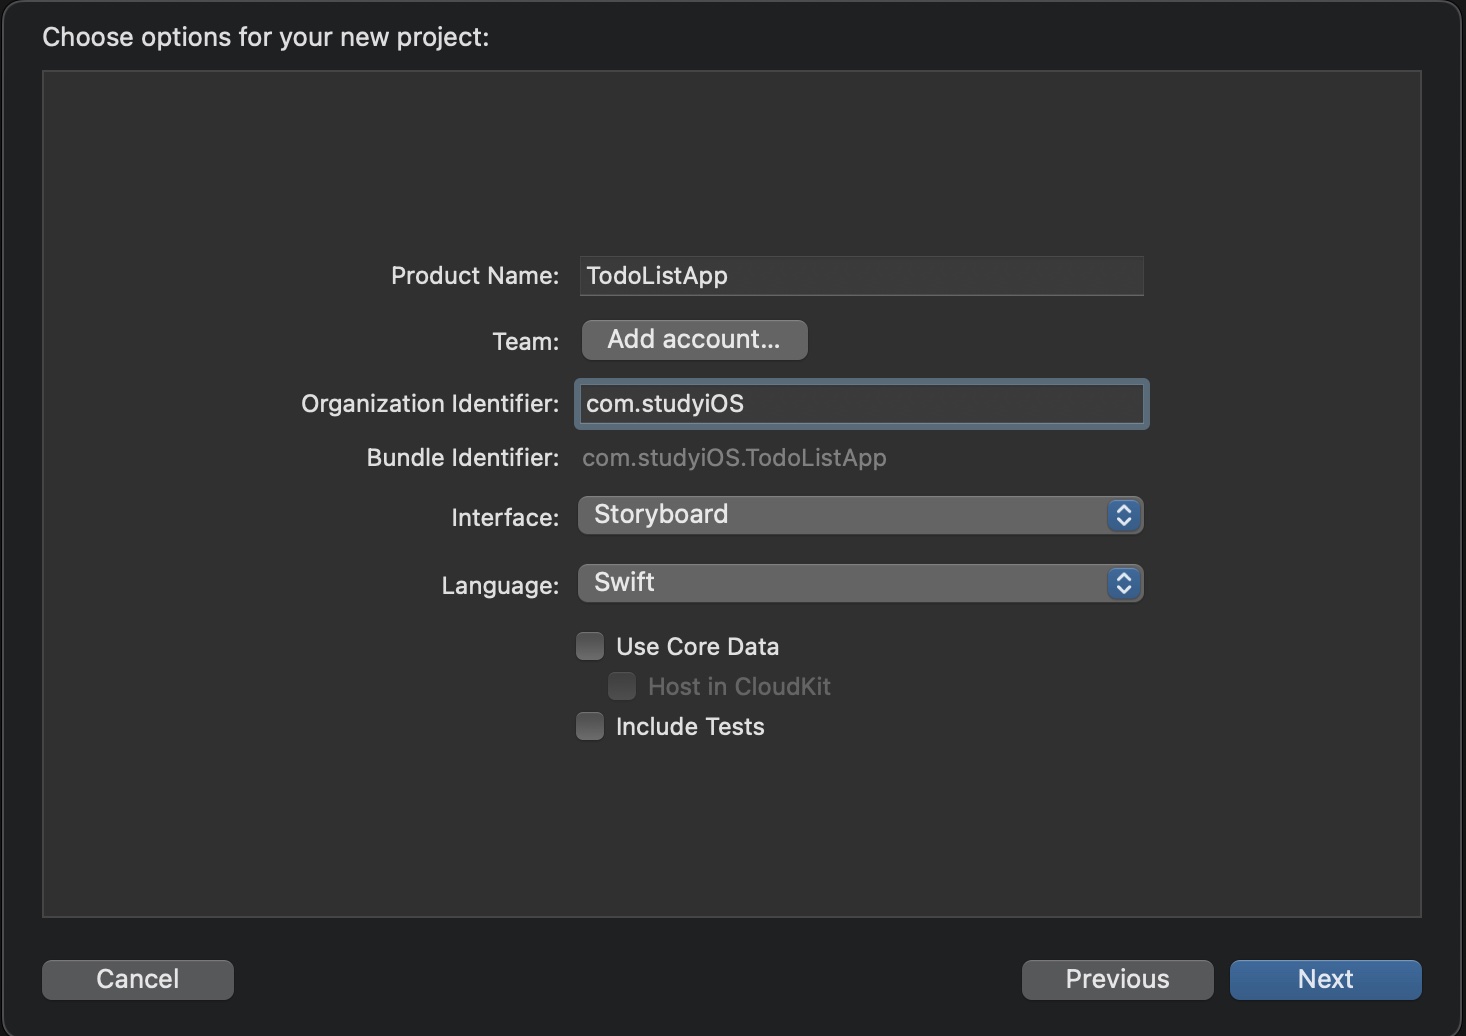1466x1036 pixels.
Task: Toggle the Host in CloudKit checkbox
Action: [x=622, y=686]
